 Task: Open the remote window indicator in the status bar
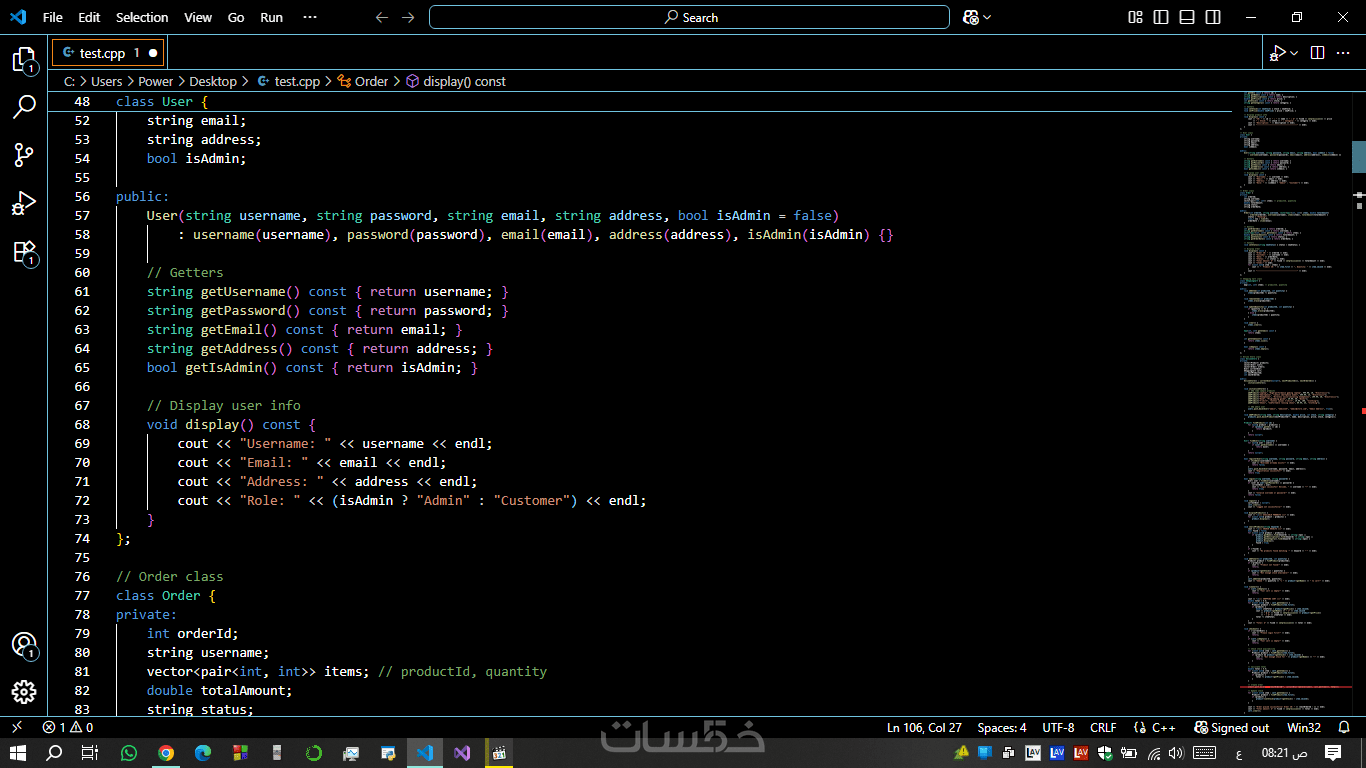coord(16,728)
